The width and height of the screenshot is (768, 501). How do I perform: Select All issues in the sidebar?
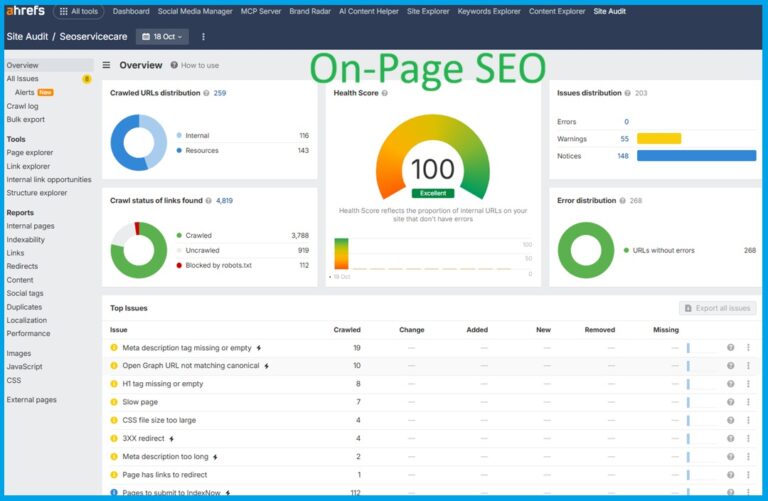(22, 79)
